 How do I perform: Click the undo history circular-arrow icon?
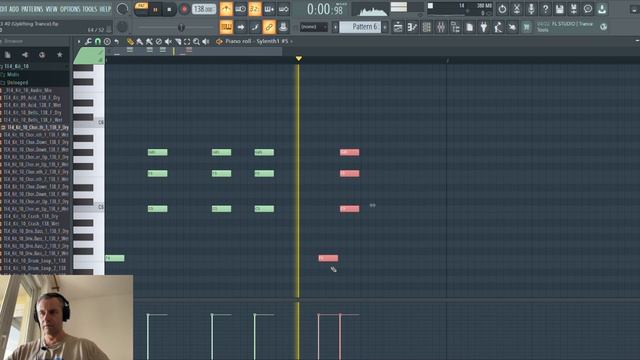tap(502, 9)
